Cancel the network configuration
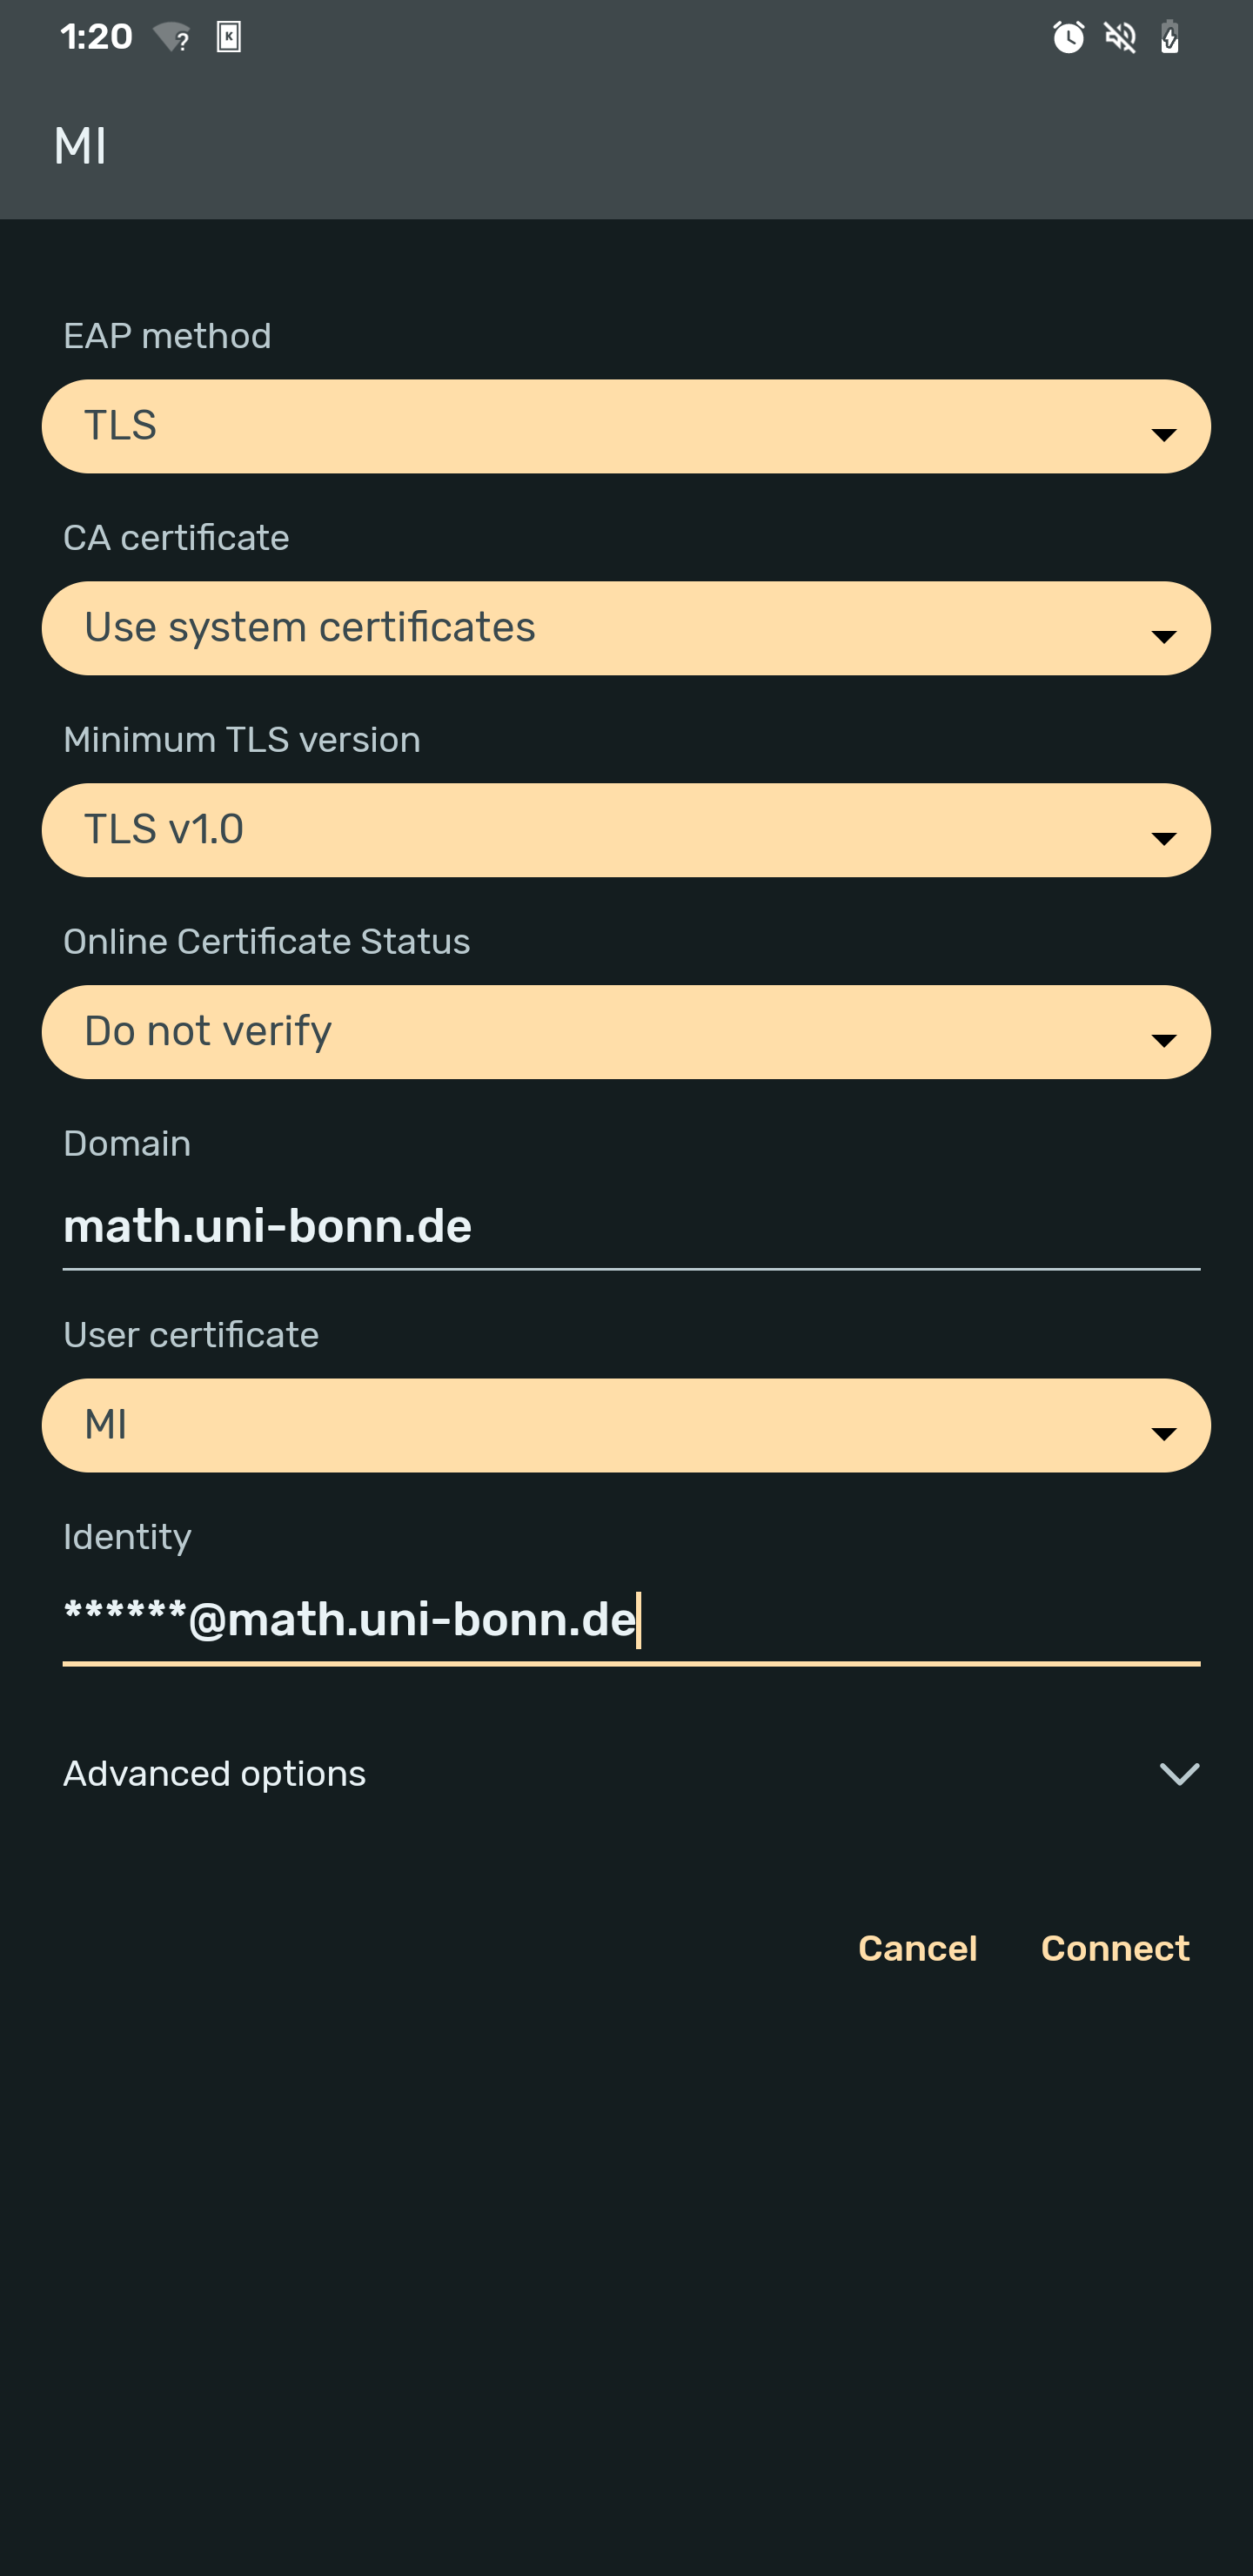This screenshot has height=2576, width=1253. pyautogui.click(x=917, y=1948)
